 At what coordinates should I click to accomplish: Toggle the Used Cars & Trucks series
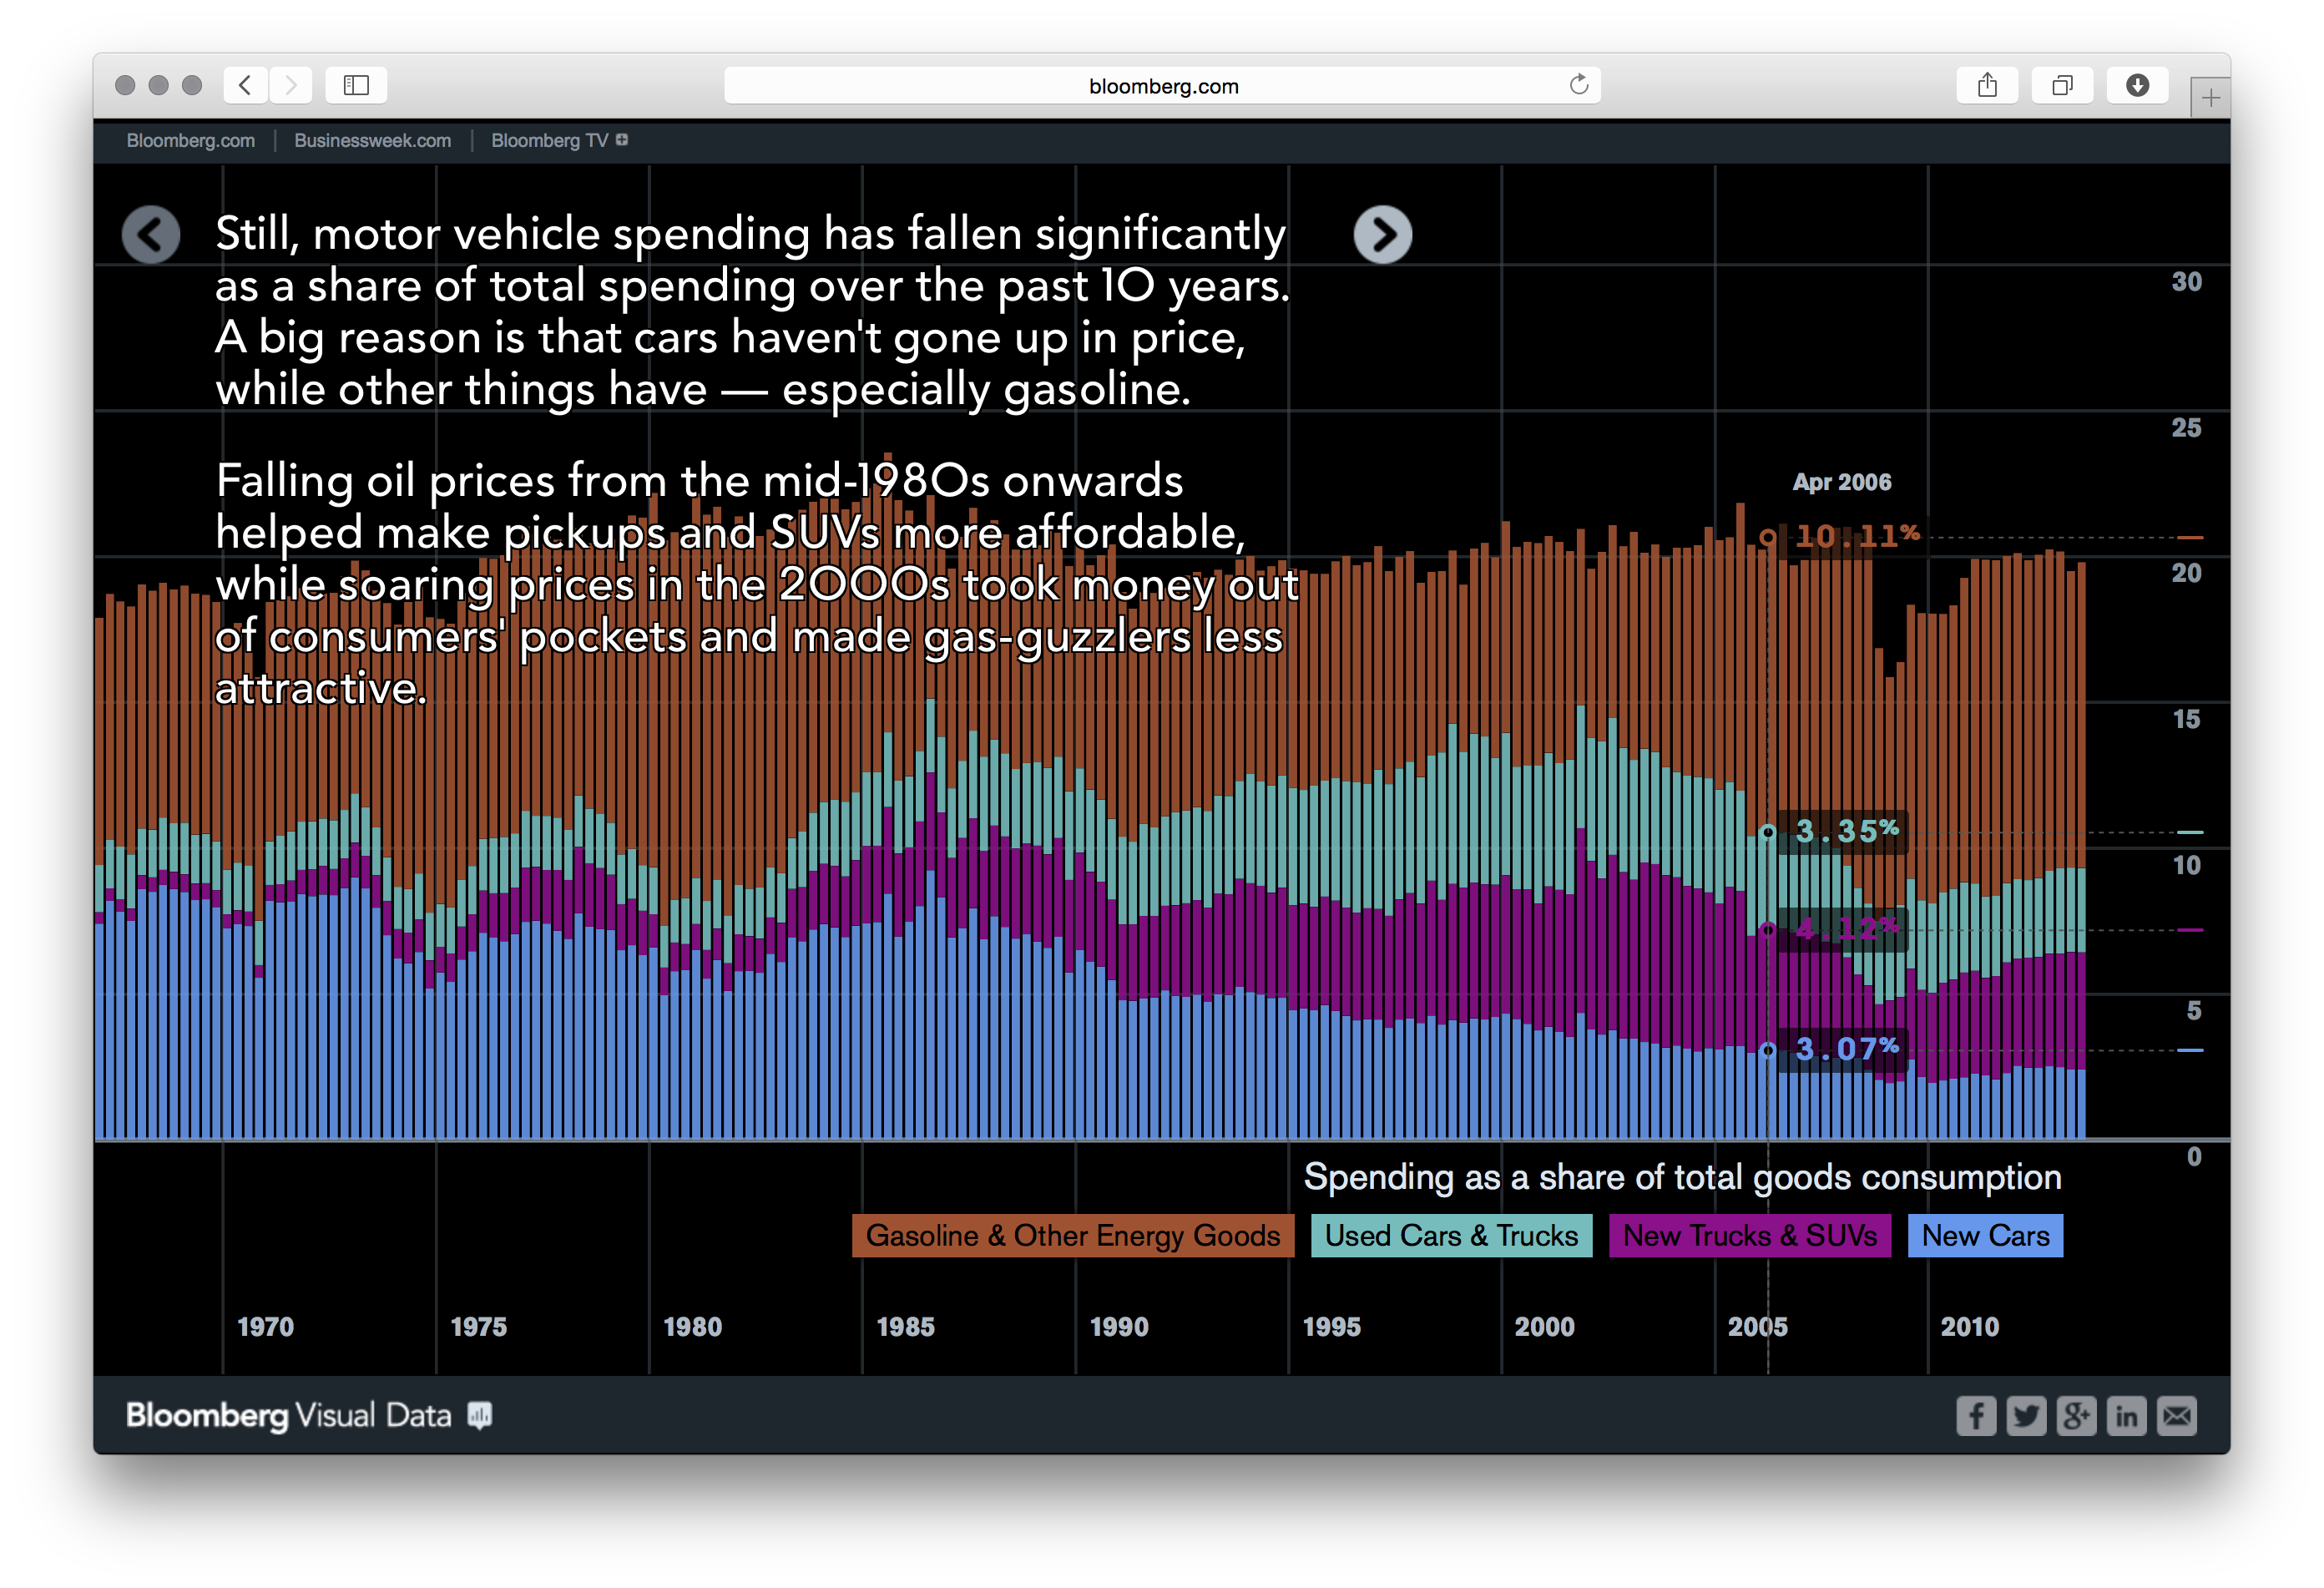tap(1451, 1236)
